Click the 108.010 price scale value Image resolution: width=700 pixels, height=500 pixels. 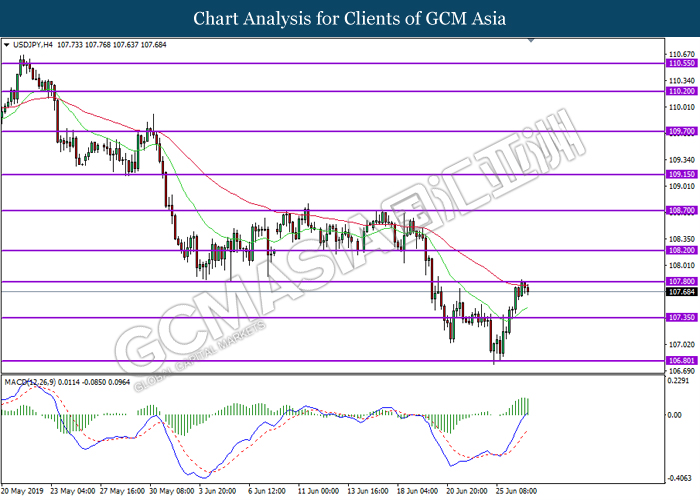tap(682, 266)
